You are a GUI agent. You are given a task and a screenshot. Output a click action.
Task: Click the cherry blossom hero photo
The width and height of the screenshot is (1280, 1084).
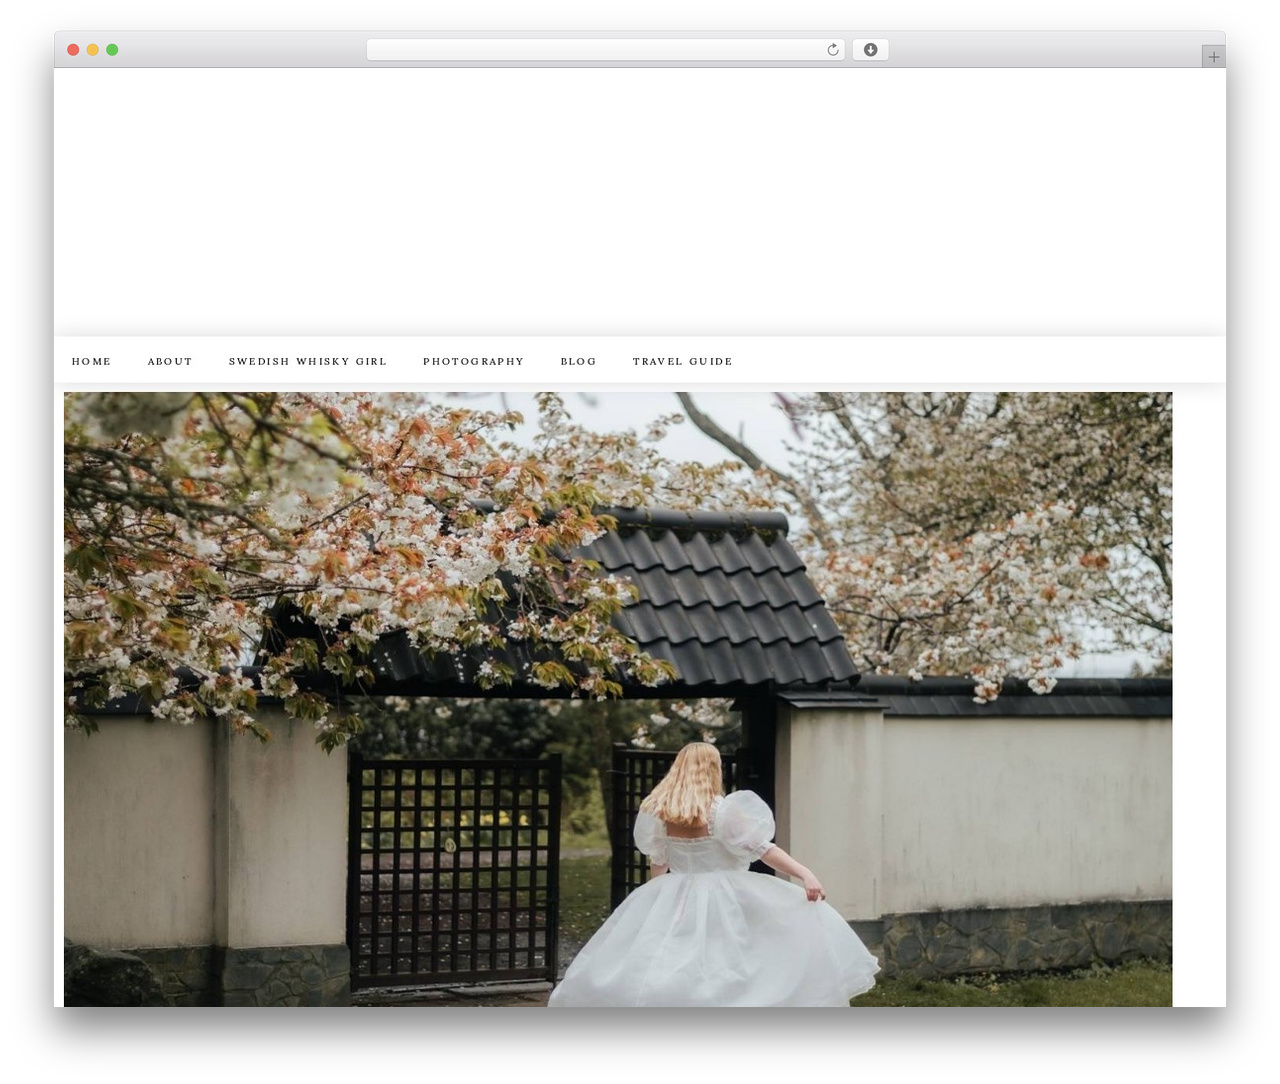618,699
